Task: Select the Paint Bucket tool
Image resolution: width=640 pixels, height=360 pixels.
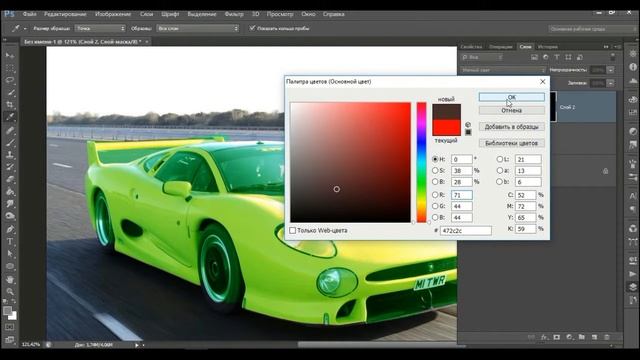Action: [10, 192]
